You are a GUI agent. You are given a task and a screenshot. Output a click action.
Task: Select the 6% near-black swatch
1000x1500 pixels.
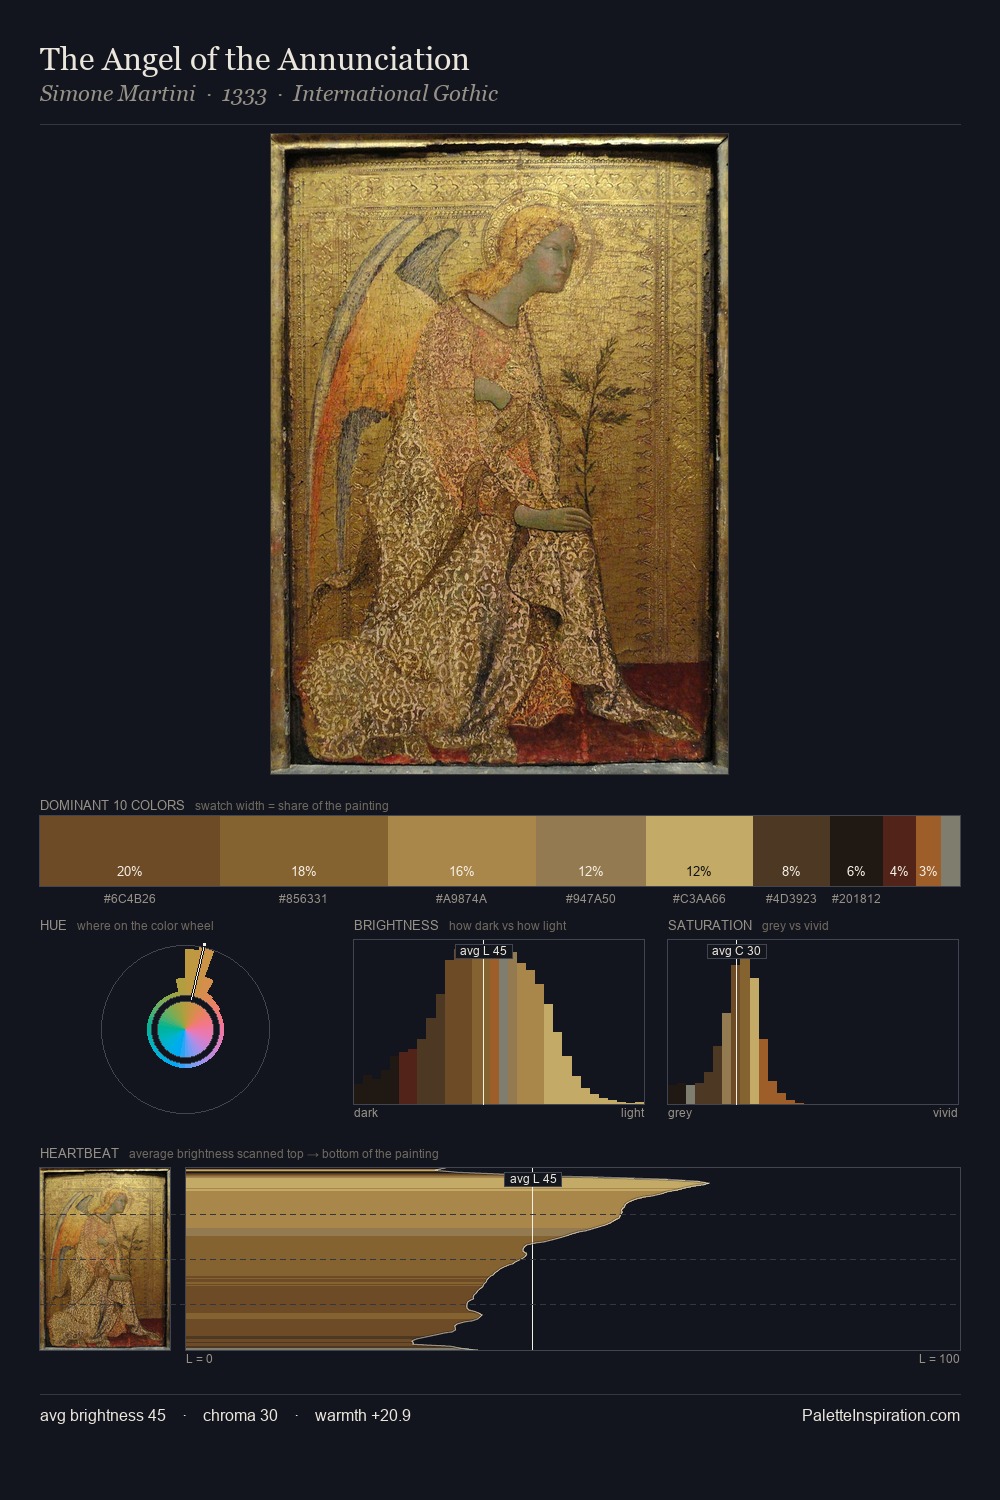[856, 851]
